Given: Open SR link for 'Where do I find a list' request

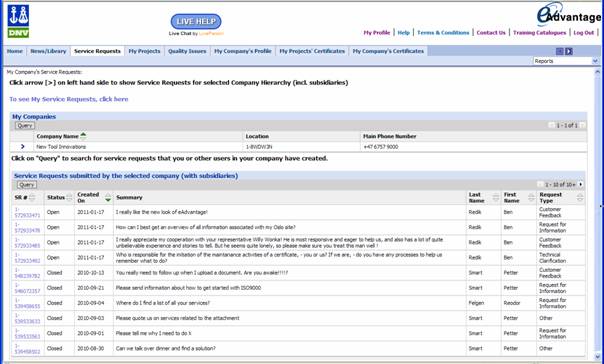Looking at the screenshot, I should (27, 303).
